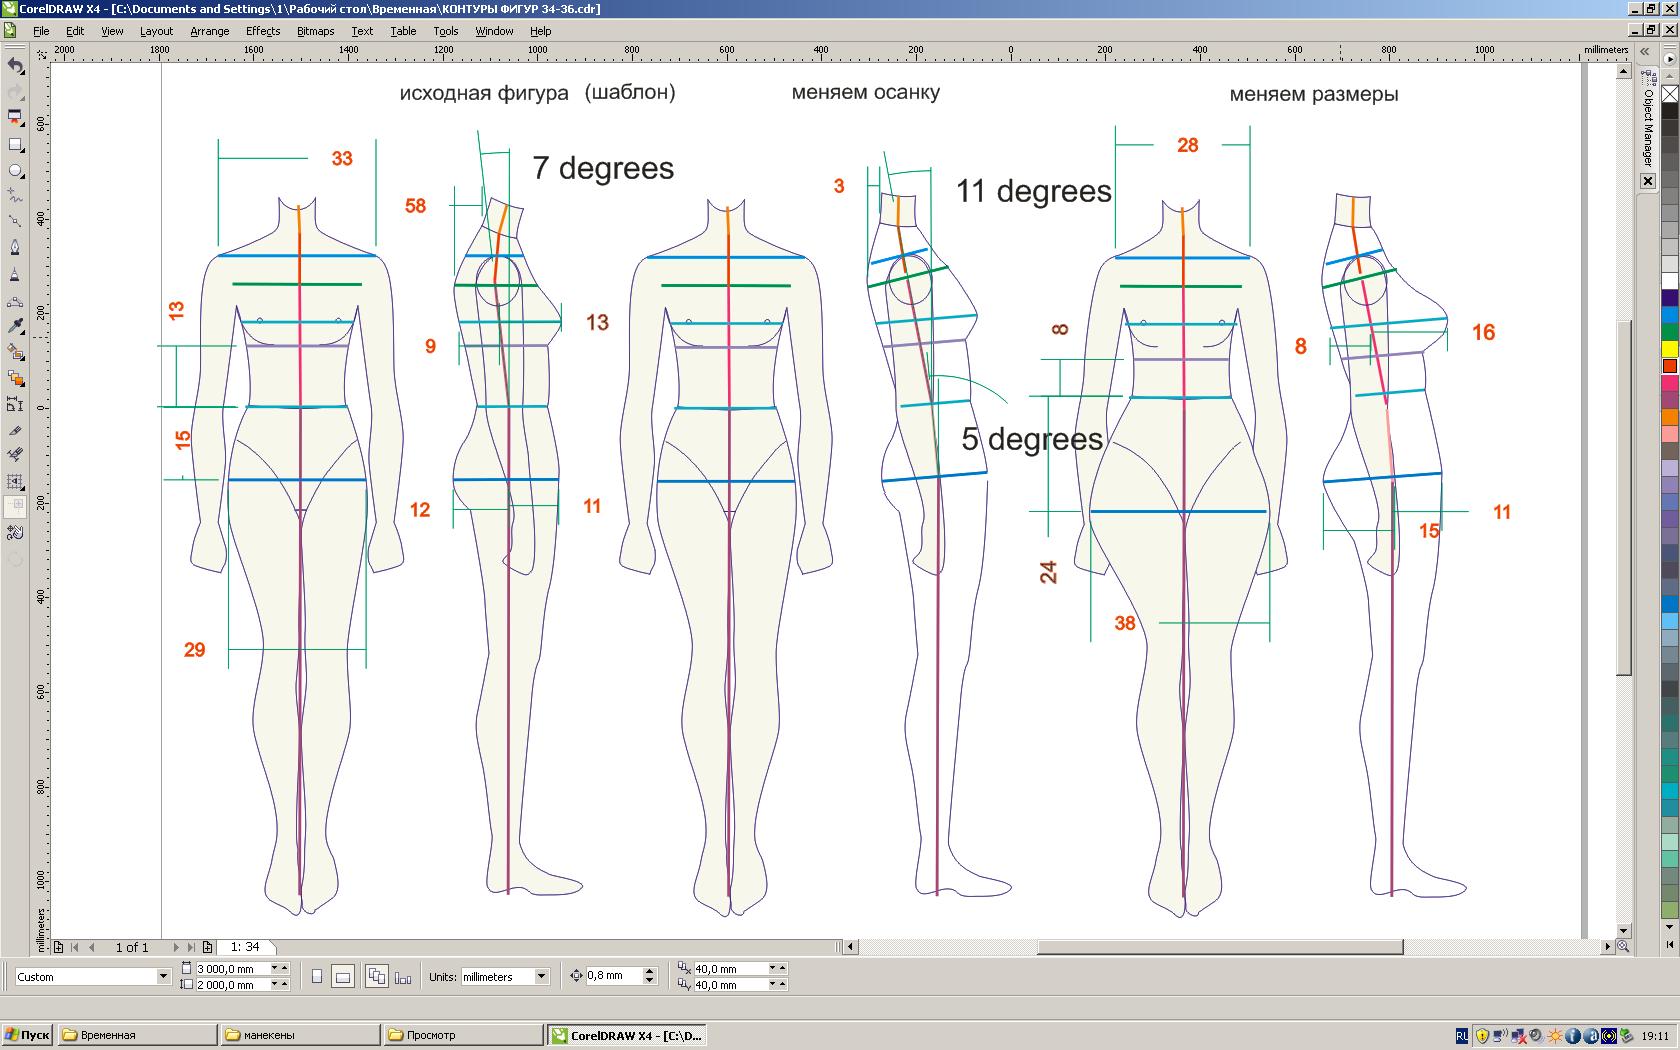Open the Units millimeters dropdown
Screen dimensions: 1680x1050
(x=541, y=977)
